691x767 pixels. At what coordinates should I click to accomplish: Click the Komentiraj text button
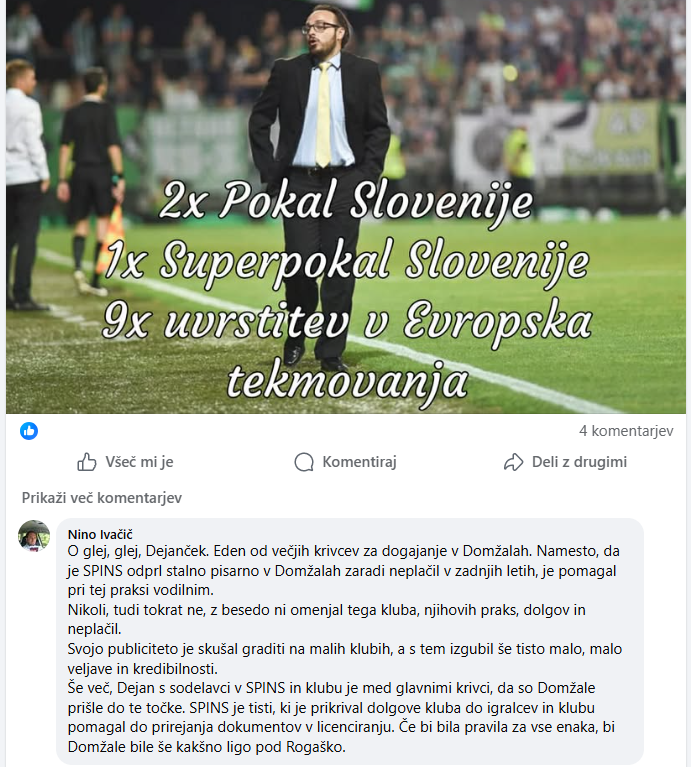359,462
